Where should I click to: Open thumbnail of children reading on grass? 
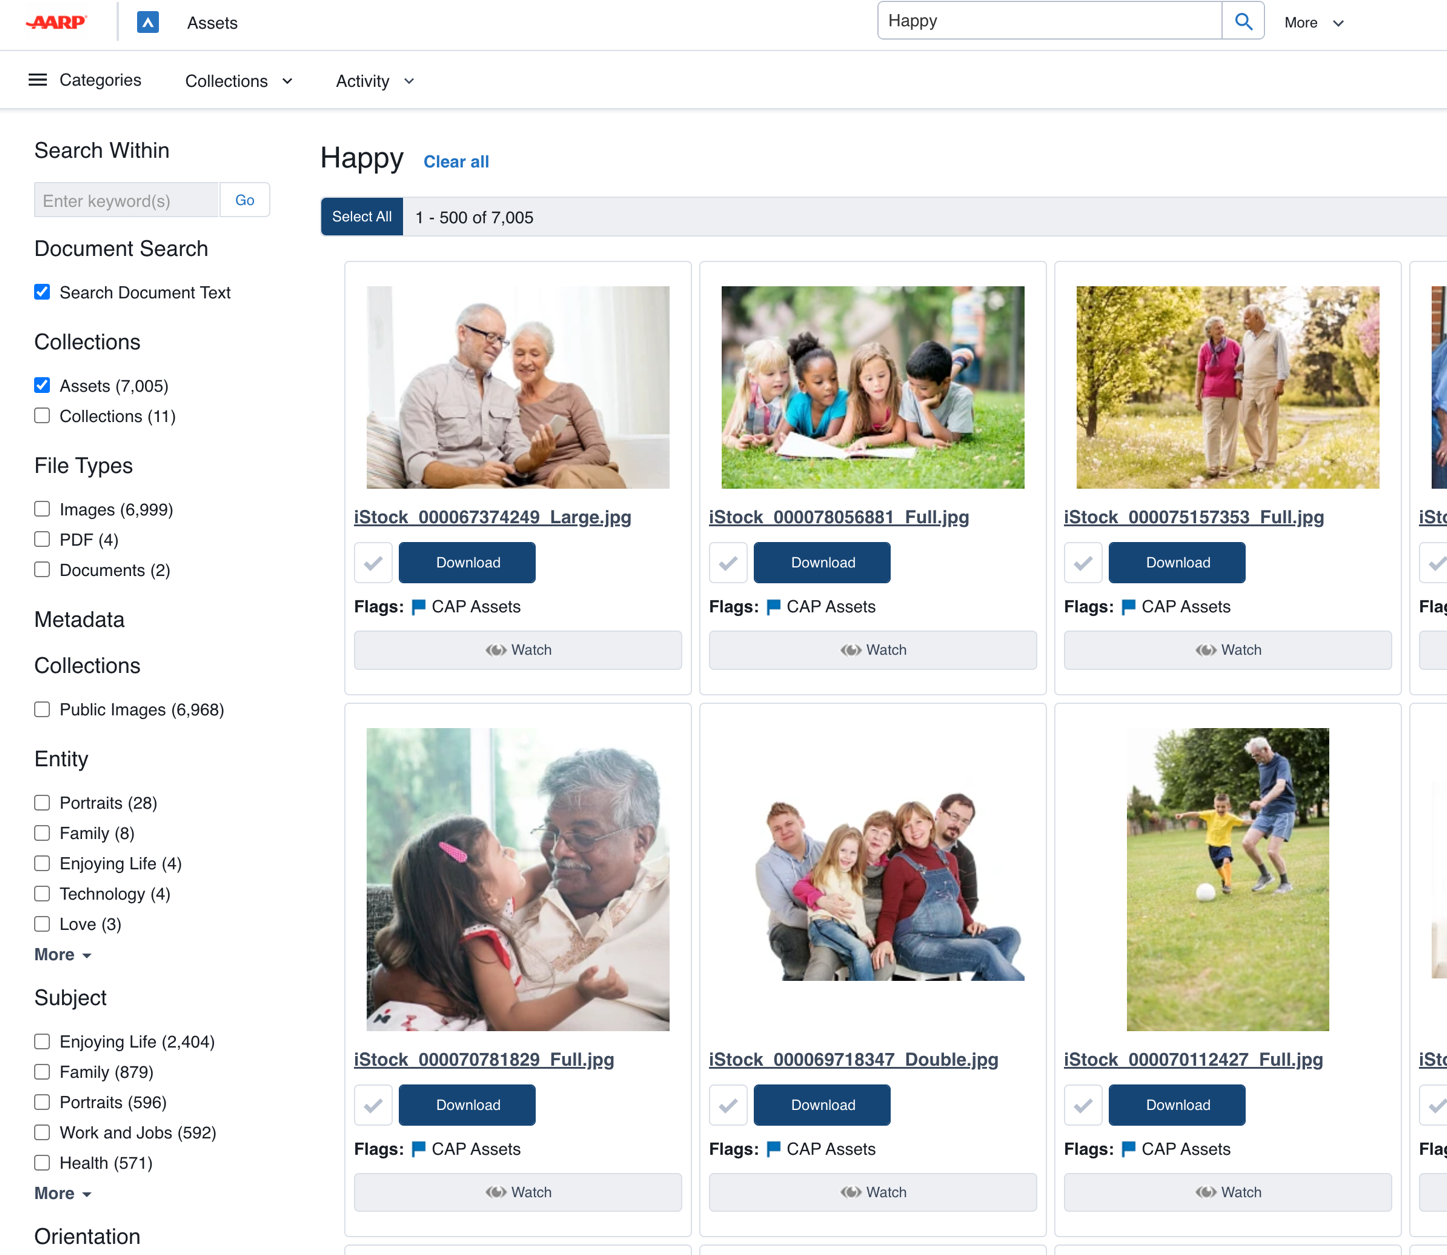coord(873,388)
